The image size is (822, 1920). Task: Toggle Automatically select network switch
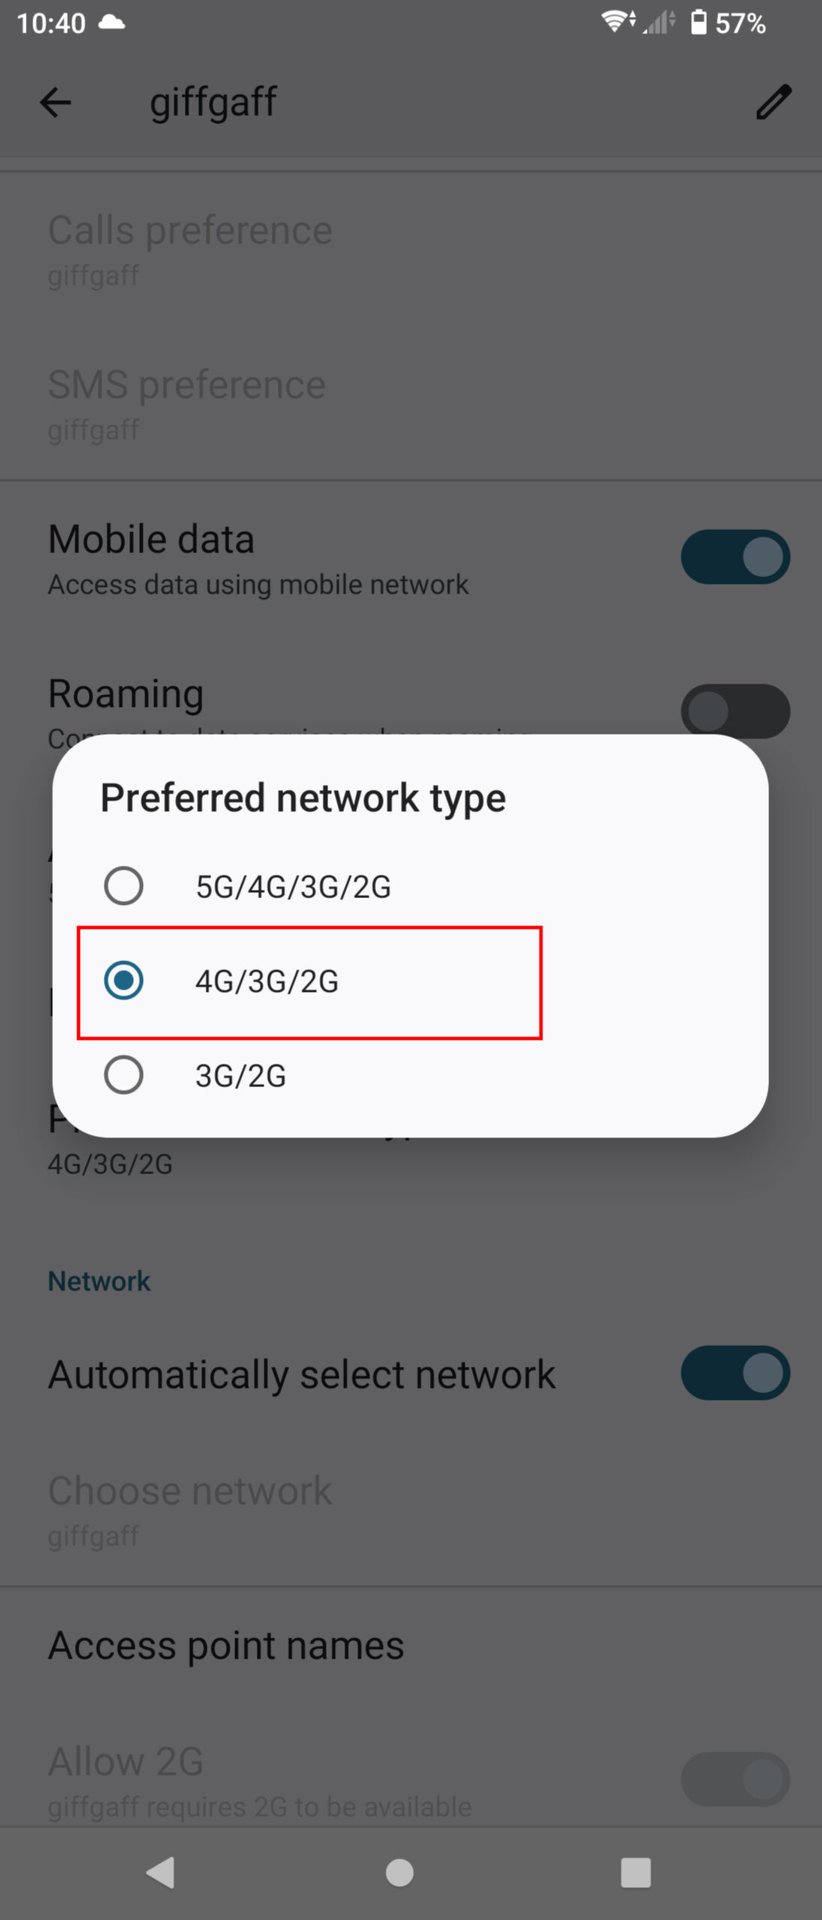735,1373
